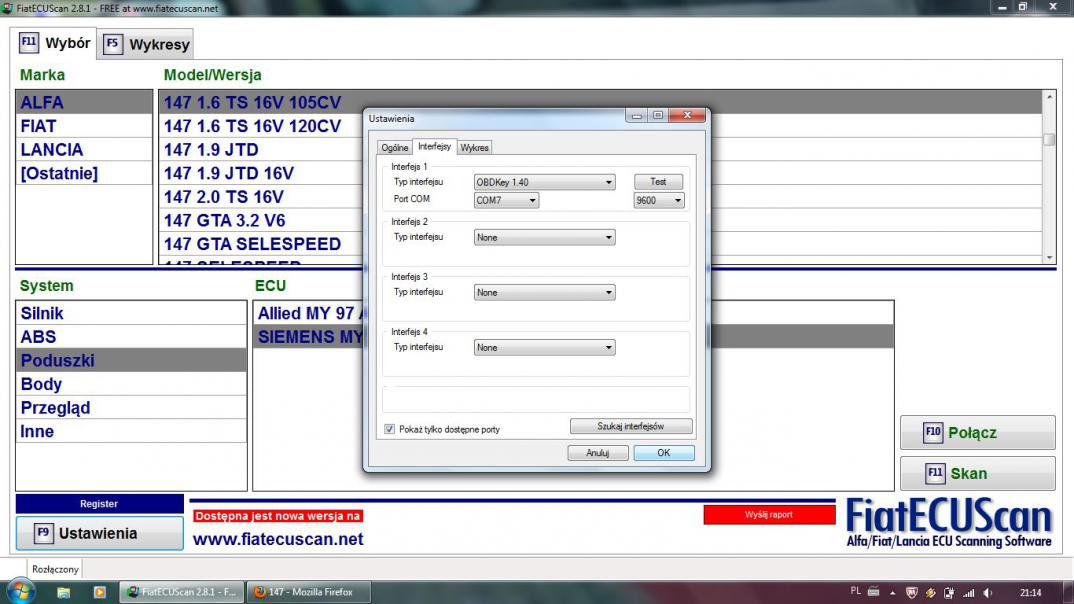Select Body system
This screenshot has height=604, width=1074.
[131, 384]
